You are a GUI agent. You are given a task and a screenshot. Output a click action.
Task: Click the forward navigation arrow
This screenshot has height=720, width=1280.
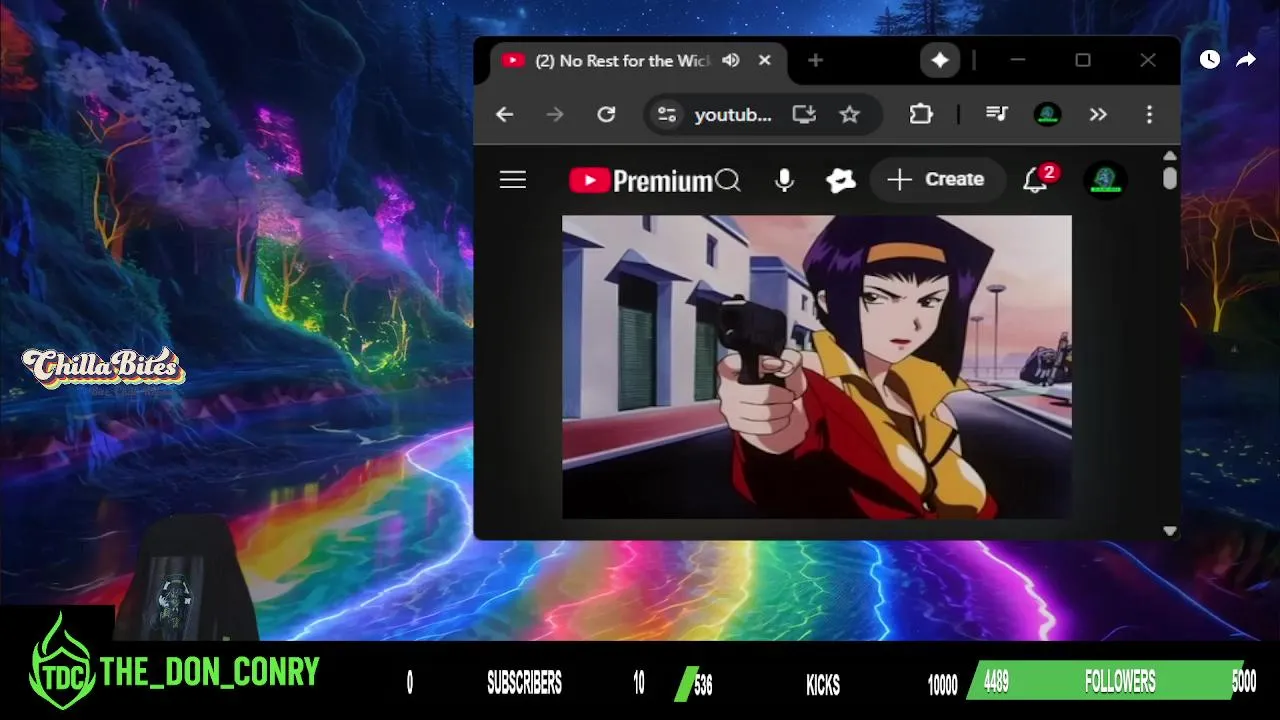(555, 115)
